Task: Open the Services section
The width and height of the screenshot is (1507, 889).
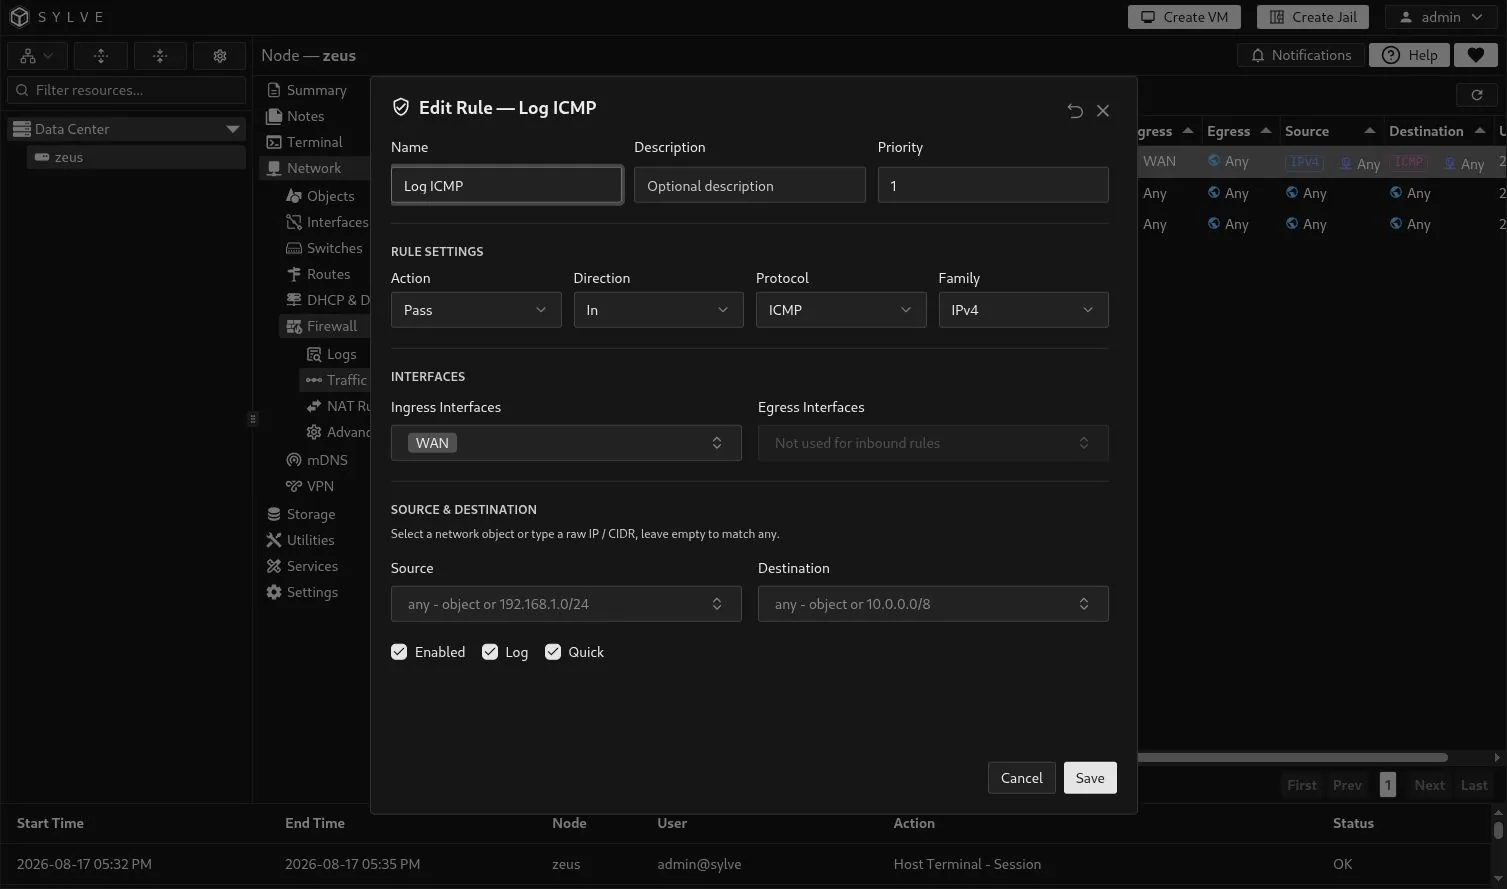Action: [312, 566]
